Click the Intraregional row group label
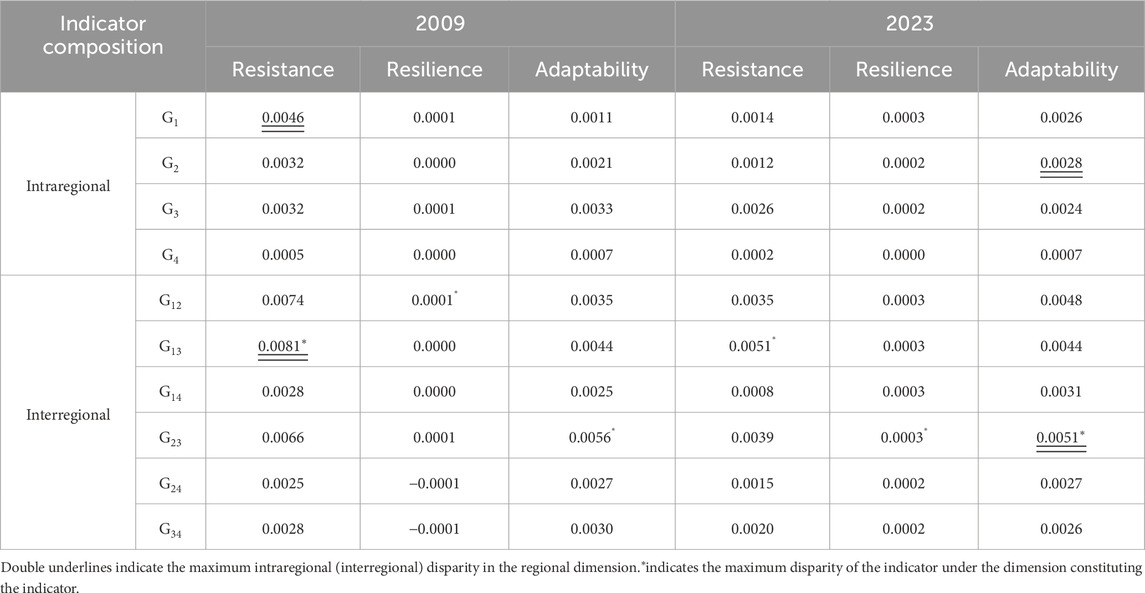Screen dimensions: 1145x593 68,186
